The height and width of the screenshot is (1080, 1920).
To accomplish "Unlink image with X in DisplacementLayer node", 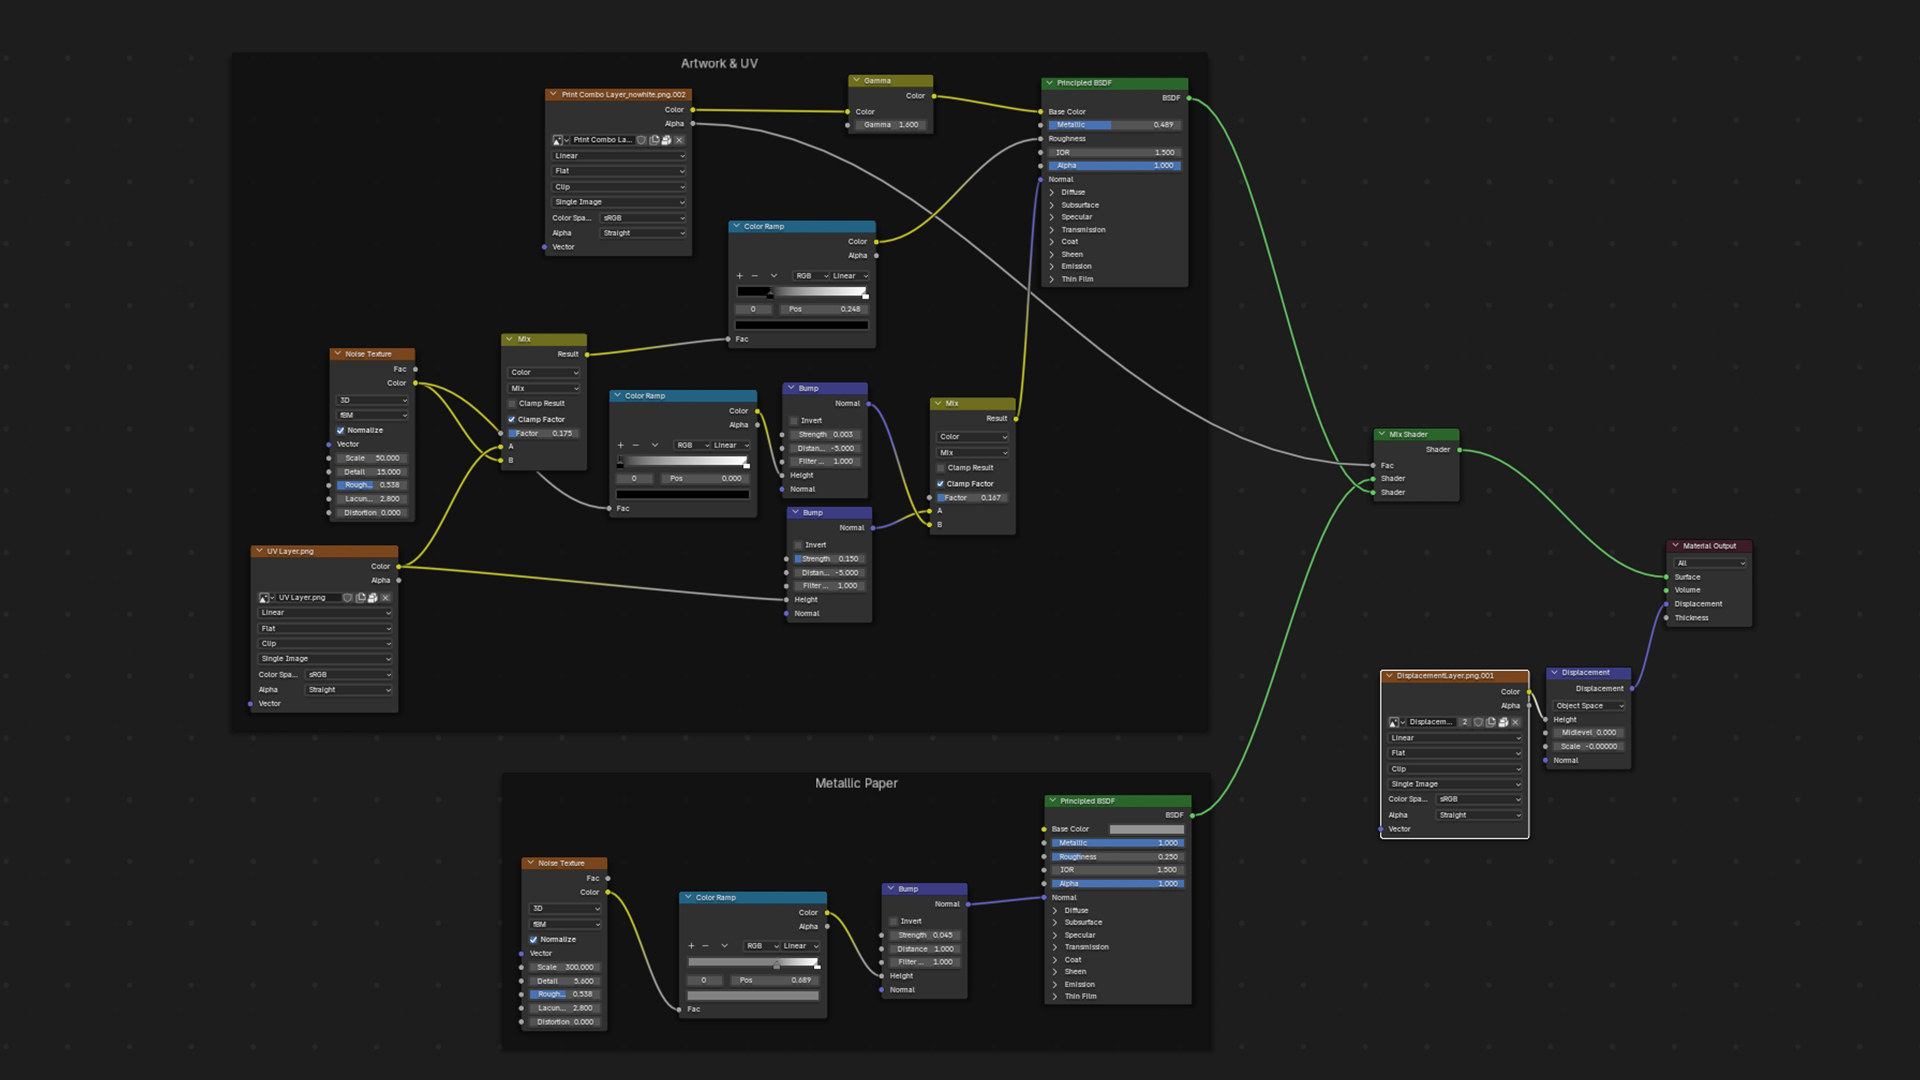I will [x=1516, y=722].
